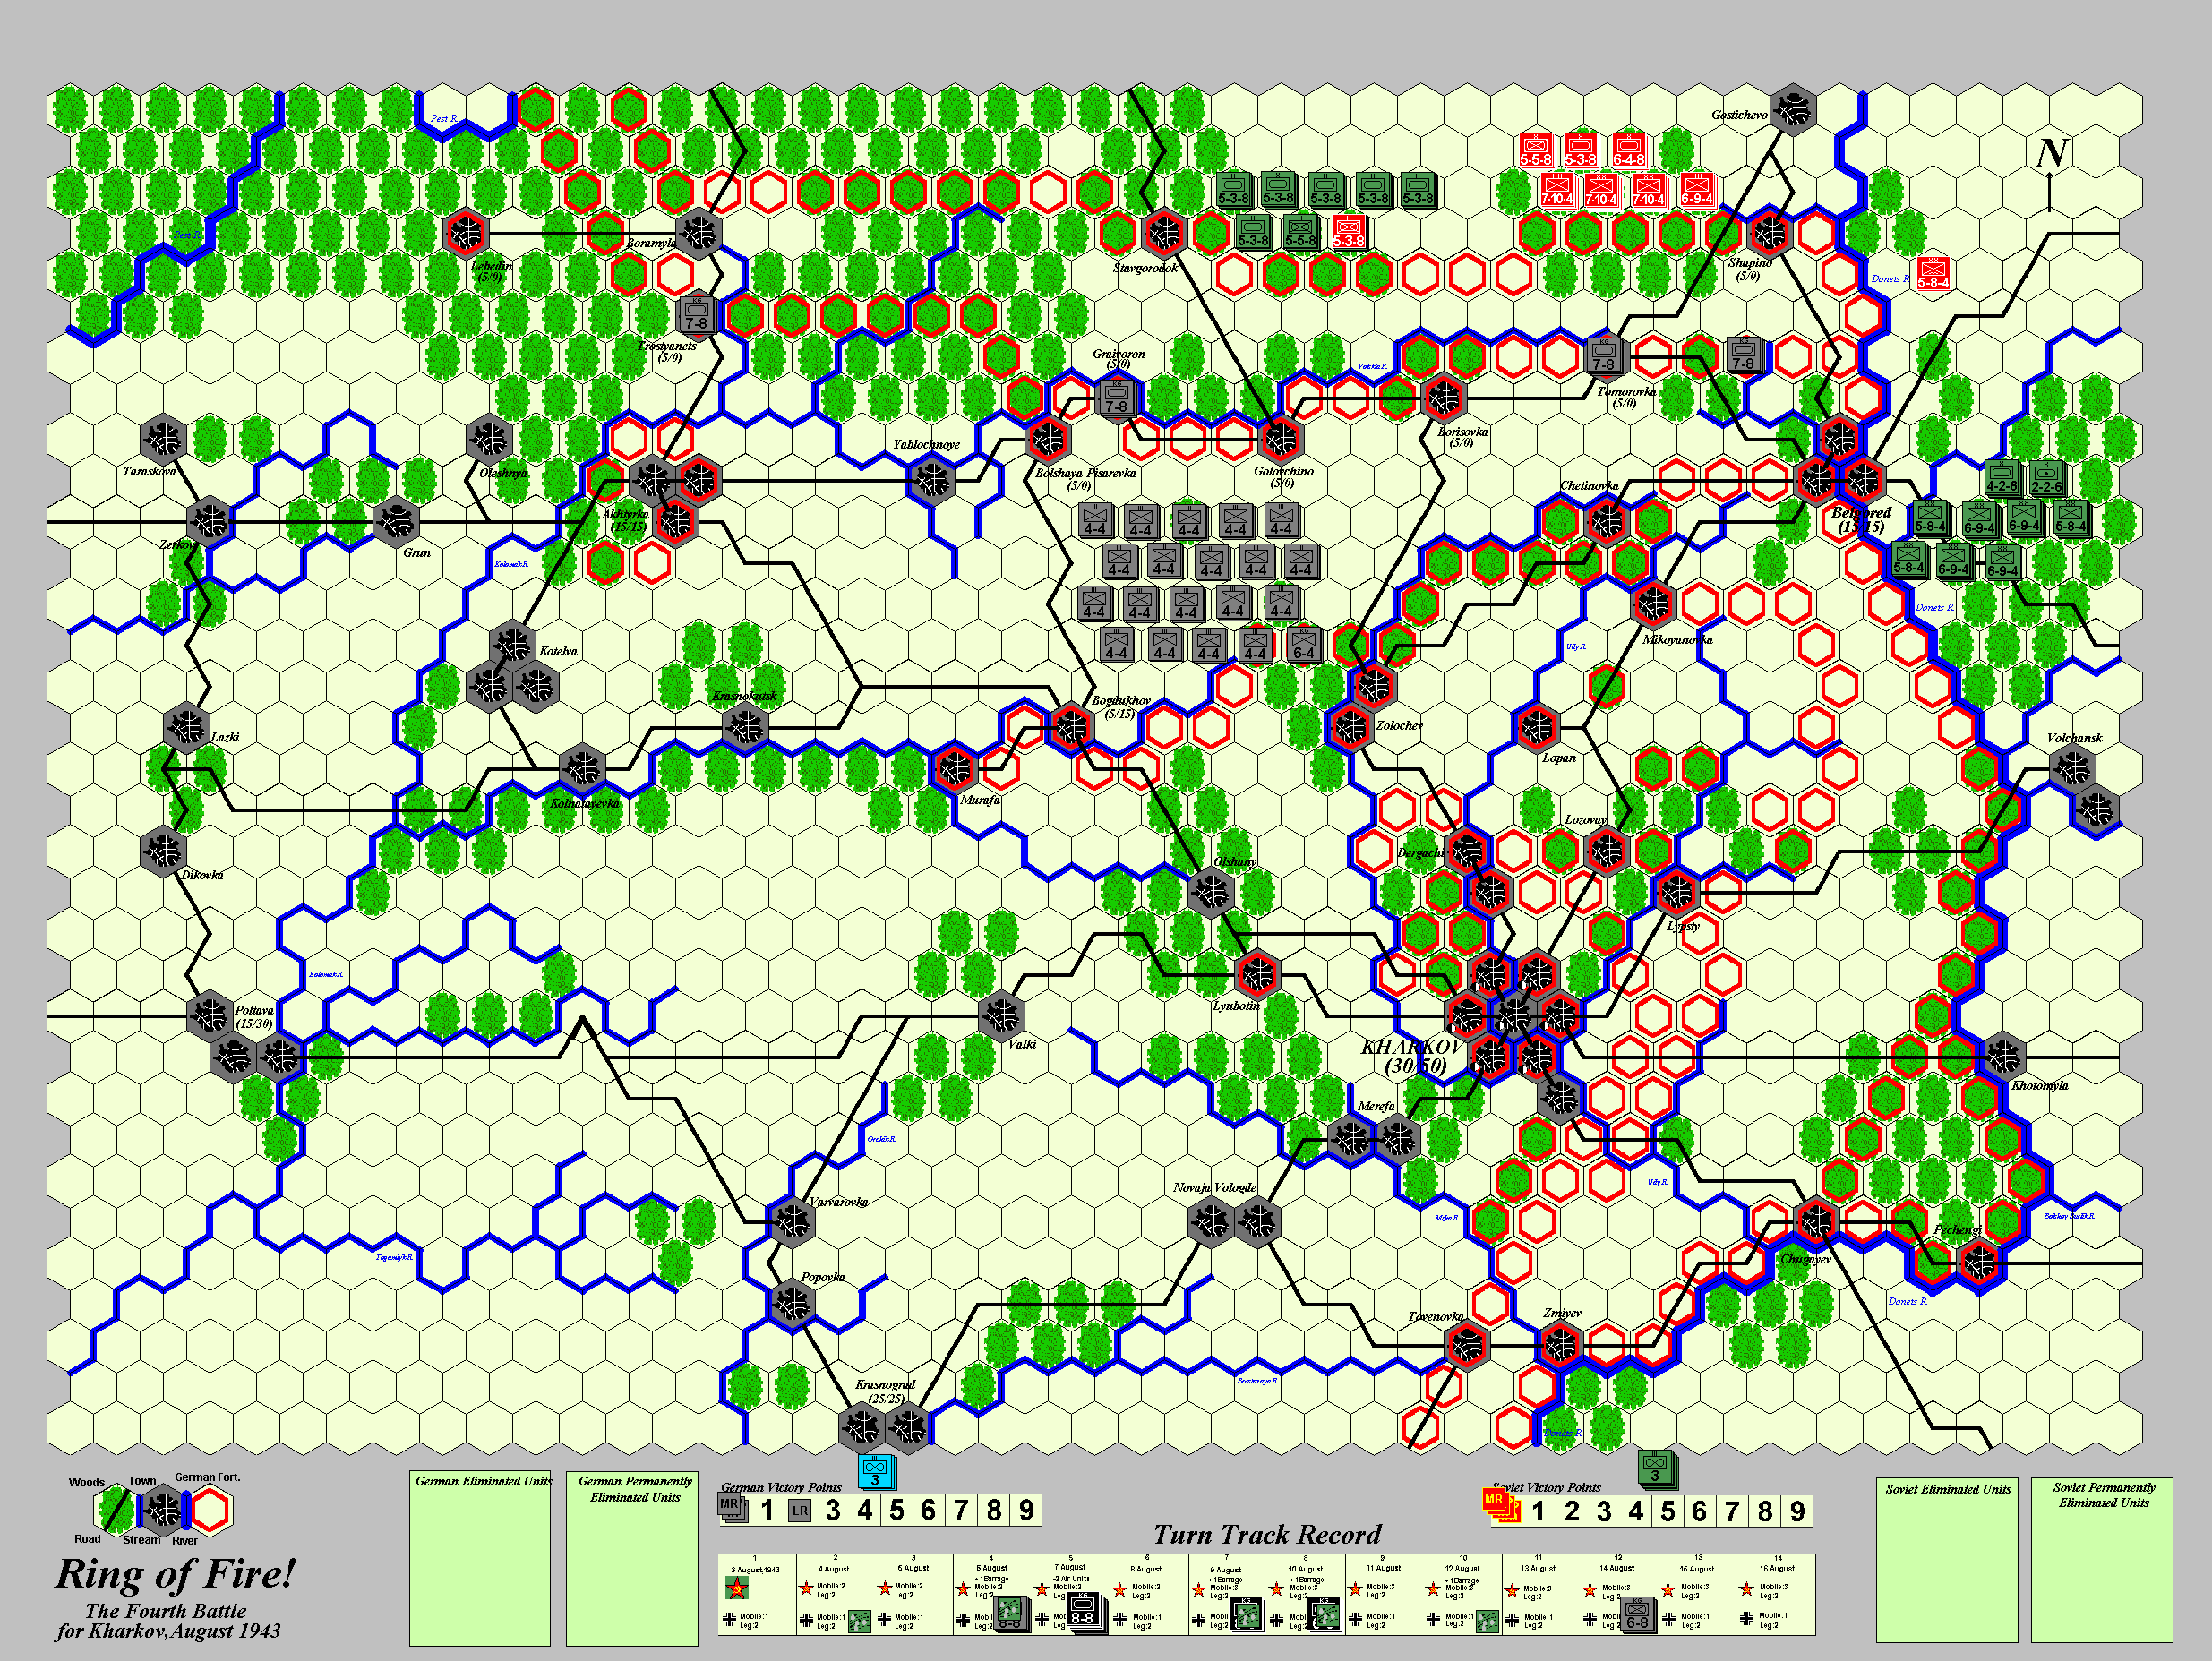Select the grey 7-8 KG counter at Trostyanets
Screen dimensions: 2212x1661
[x=697, y=314]
